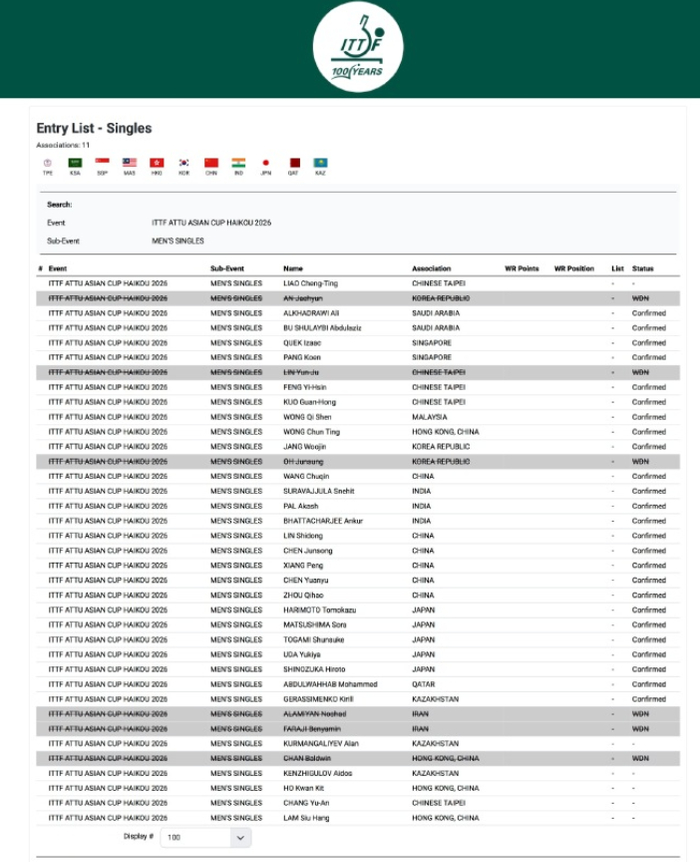The width and height of the screenshot is (700, 862).
Task: Open the Display # dropdown showing 100
Action: [206, 837]
